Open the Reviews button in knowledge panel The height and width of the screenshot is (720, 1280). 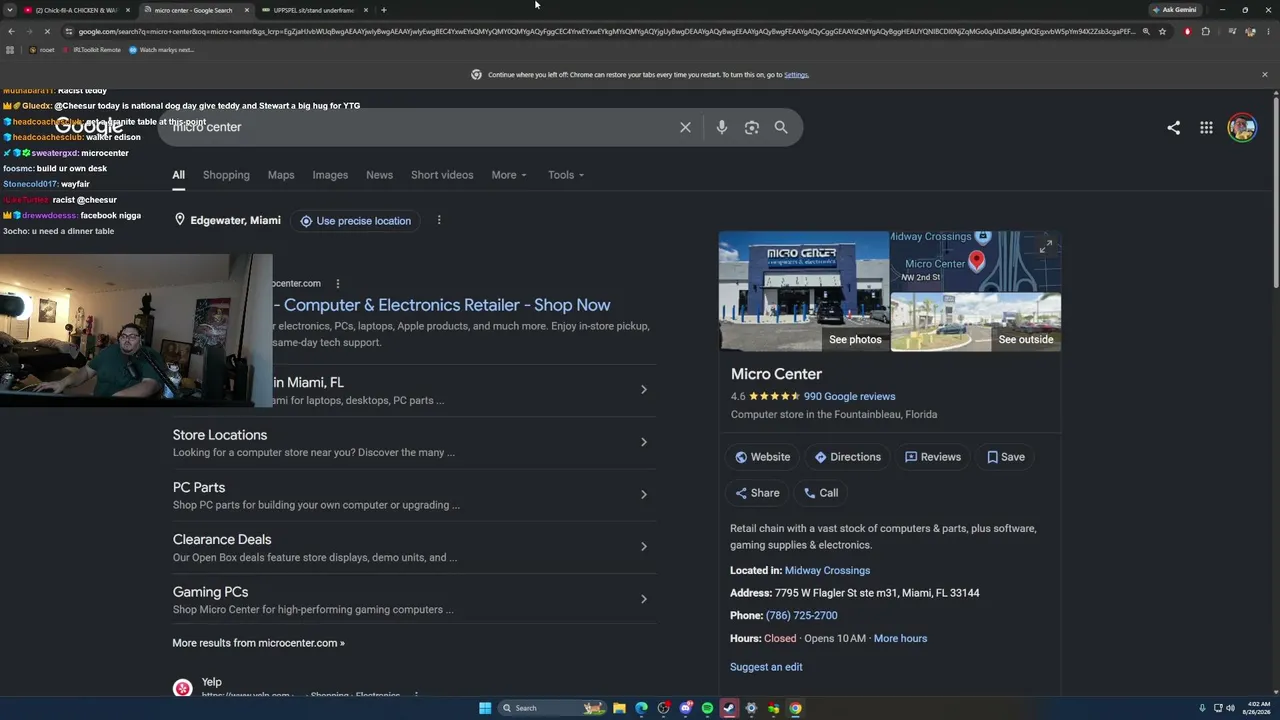point(932,457)
